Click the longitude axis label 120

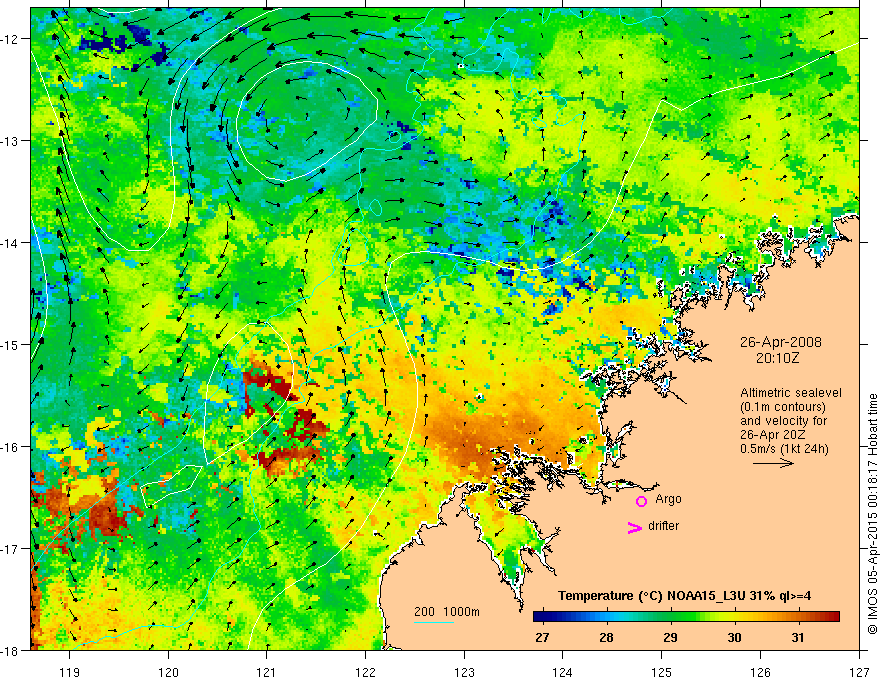168,672
